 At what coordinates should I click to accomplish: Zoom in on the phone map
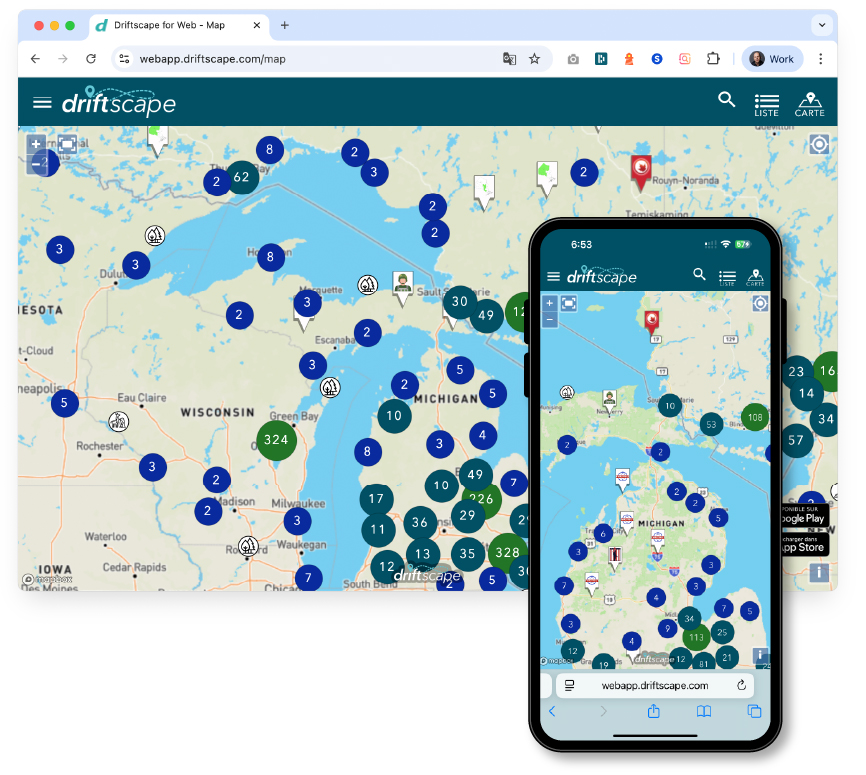549,303
